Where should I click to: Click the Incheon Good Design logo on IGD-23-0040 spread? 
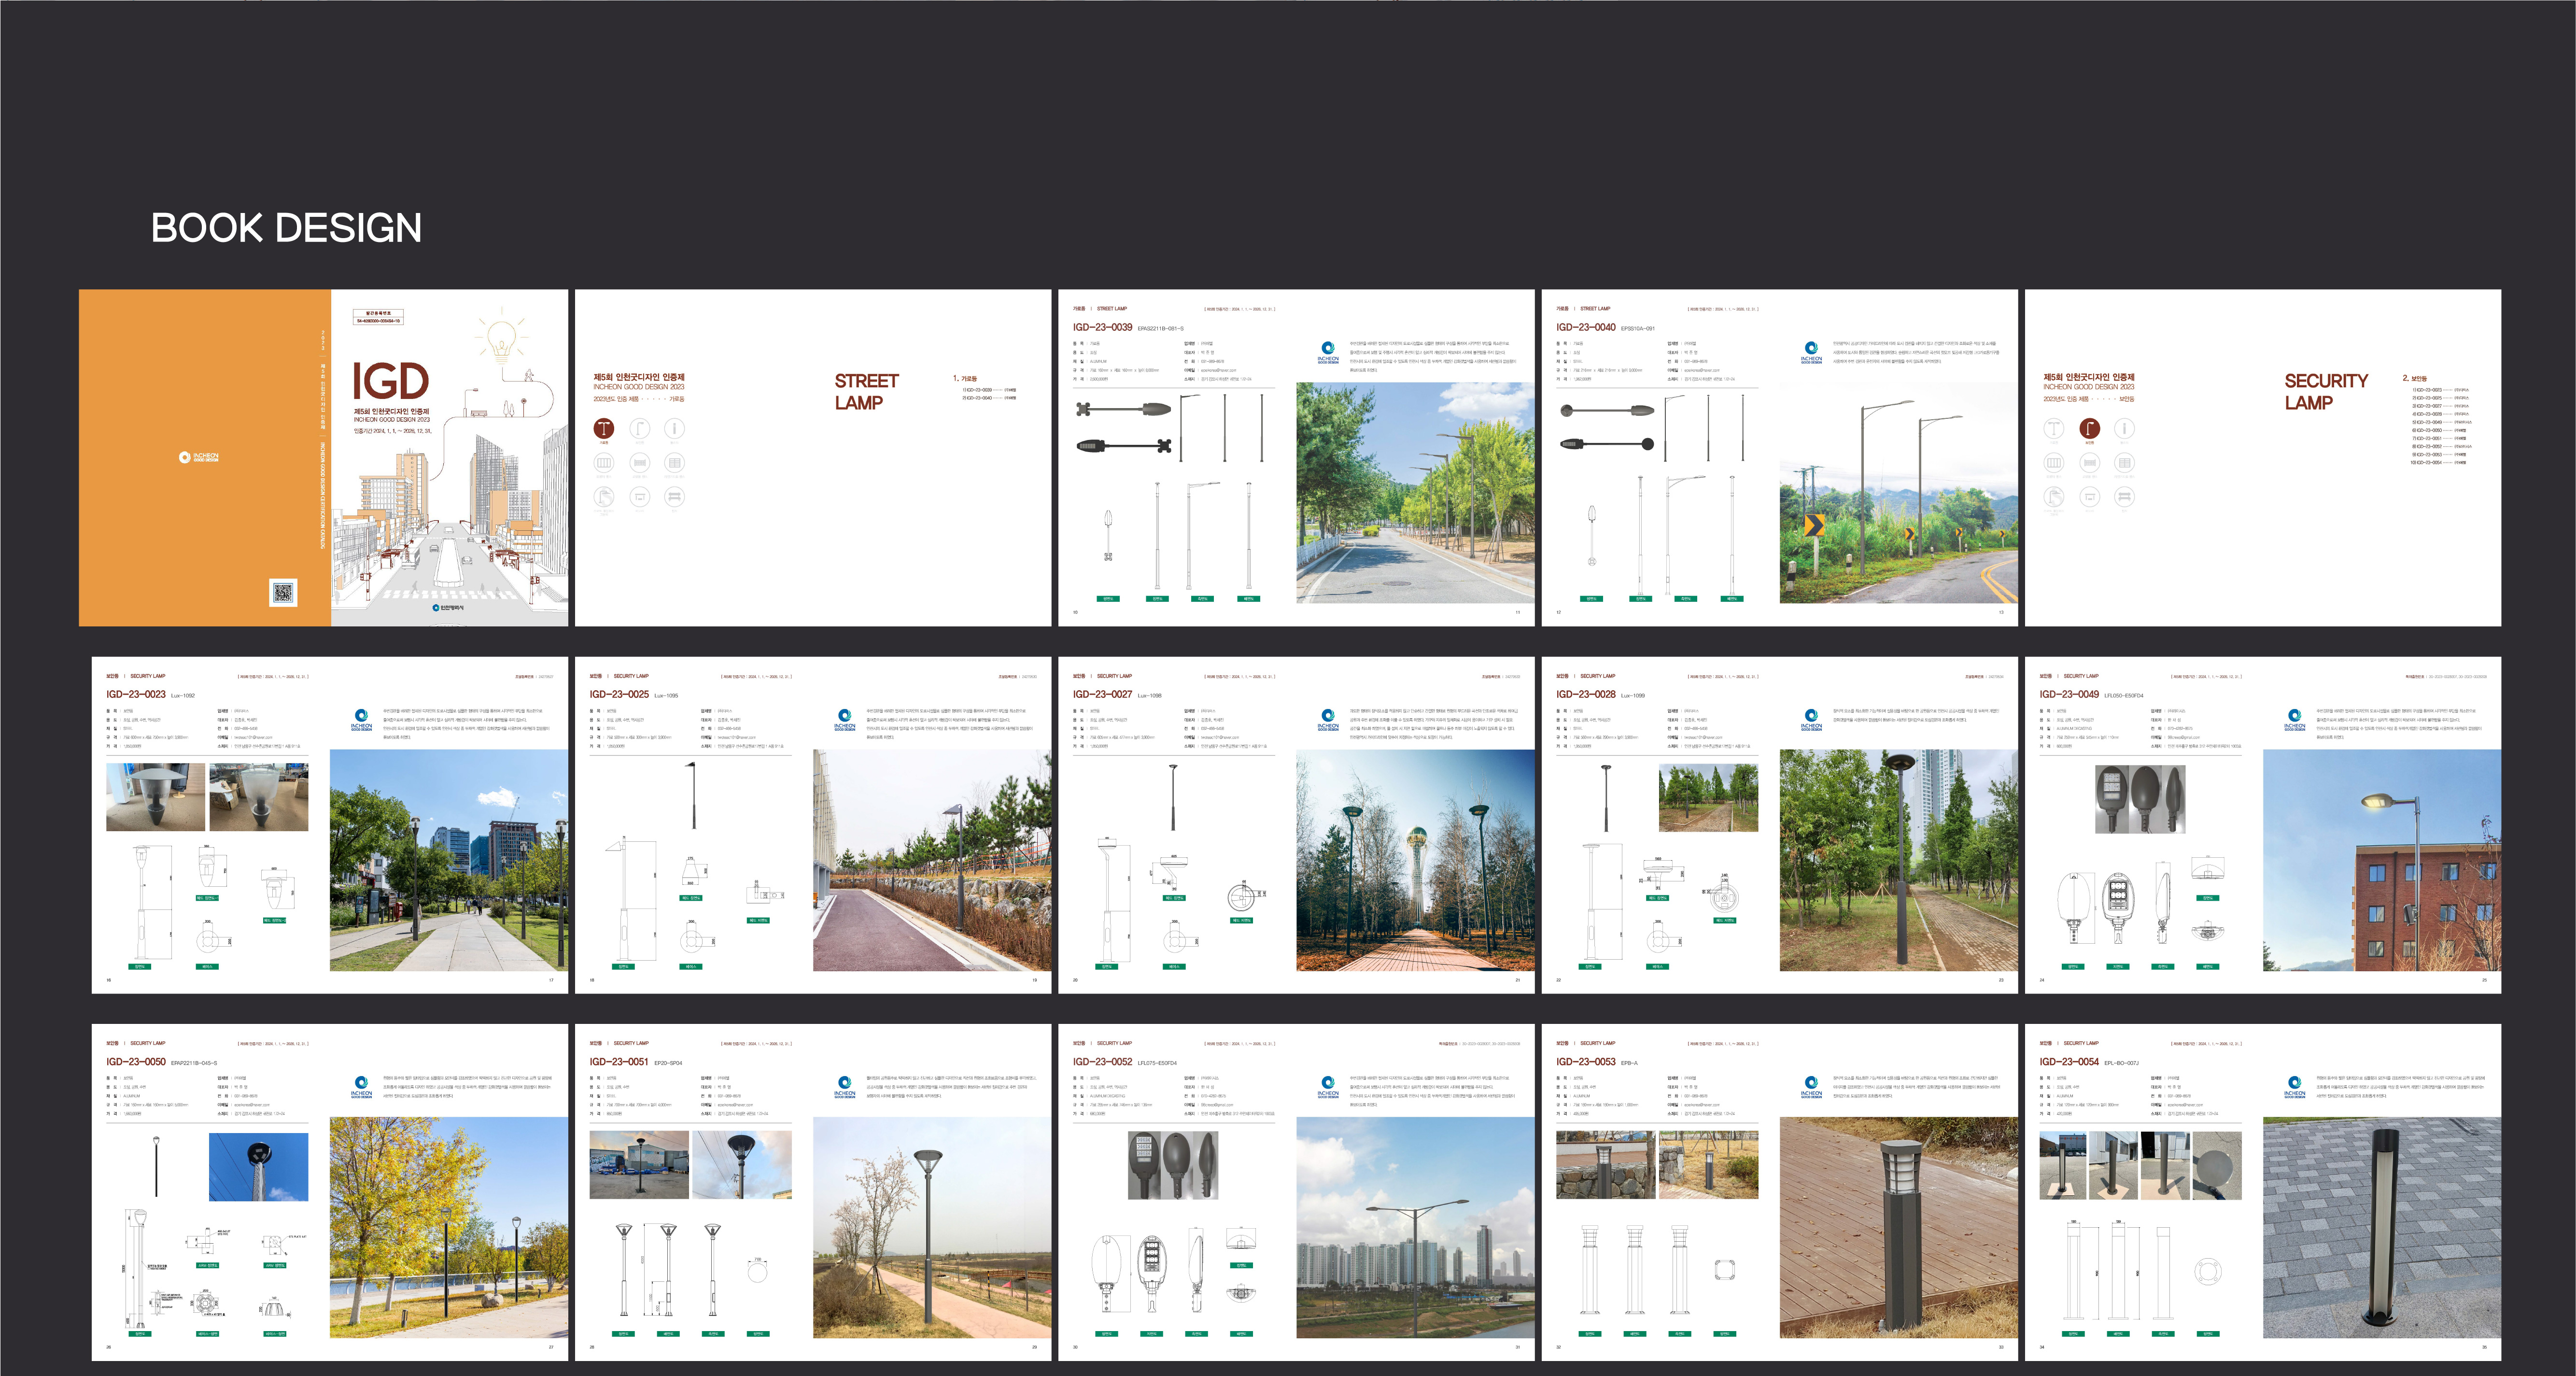(x=1811, y=352)
